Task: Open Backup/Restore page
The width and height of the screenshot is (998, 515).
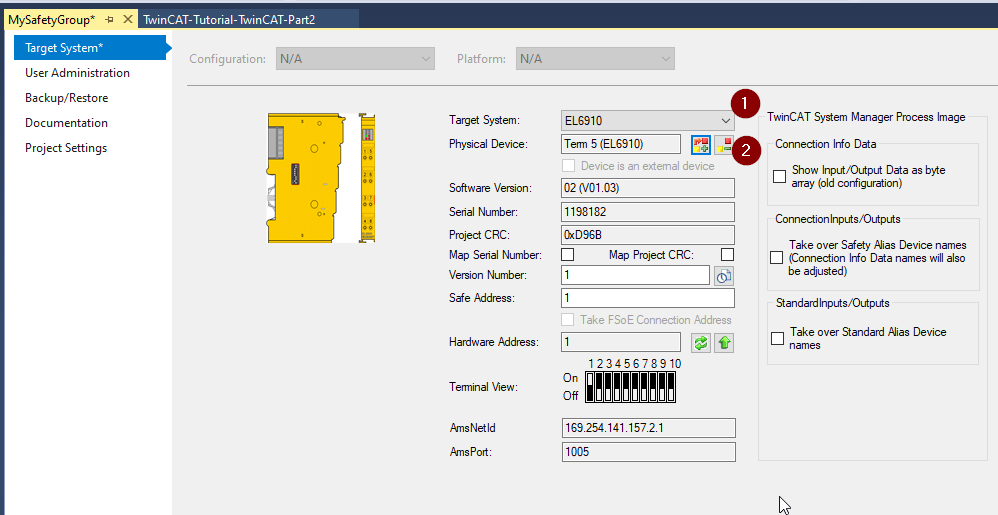Action: [67, 97]
